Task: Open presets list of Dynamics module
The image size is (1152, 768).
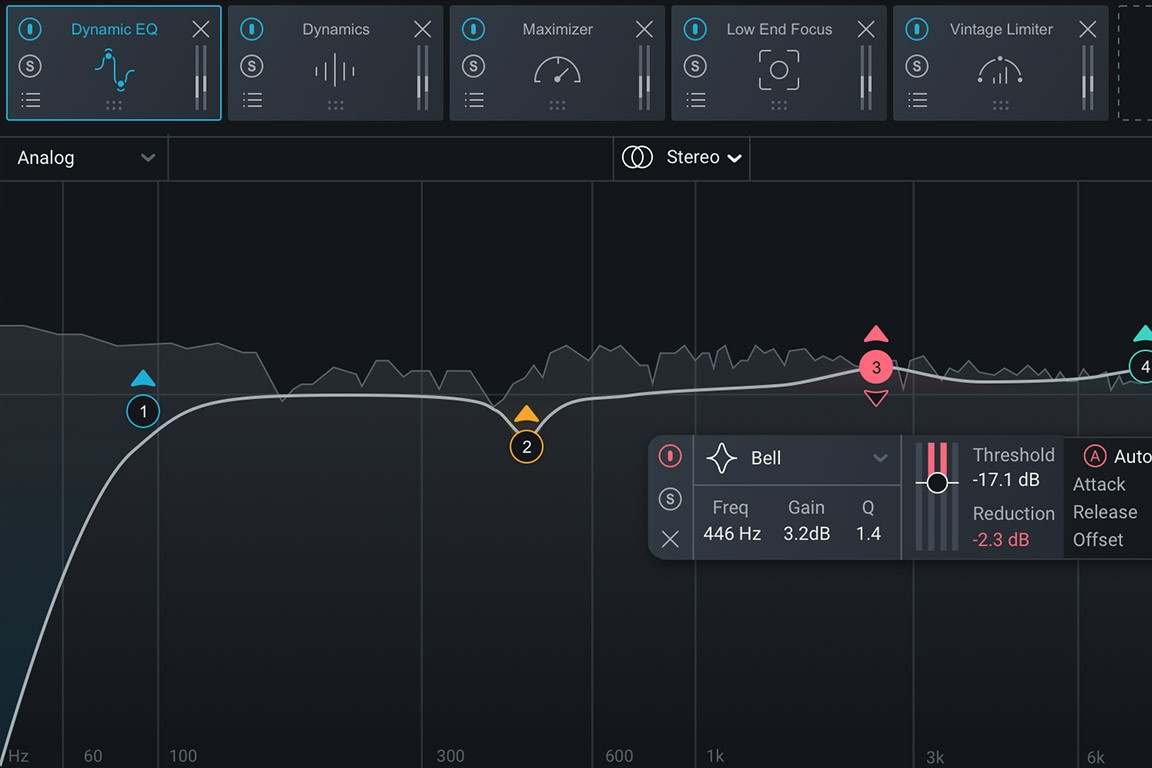Action: (252, 100)
